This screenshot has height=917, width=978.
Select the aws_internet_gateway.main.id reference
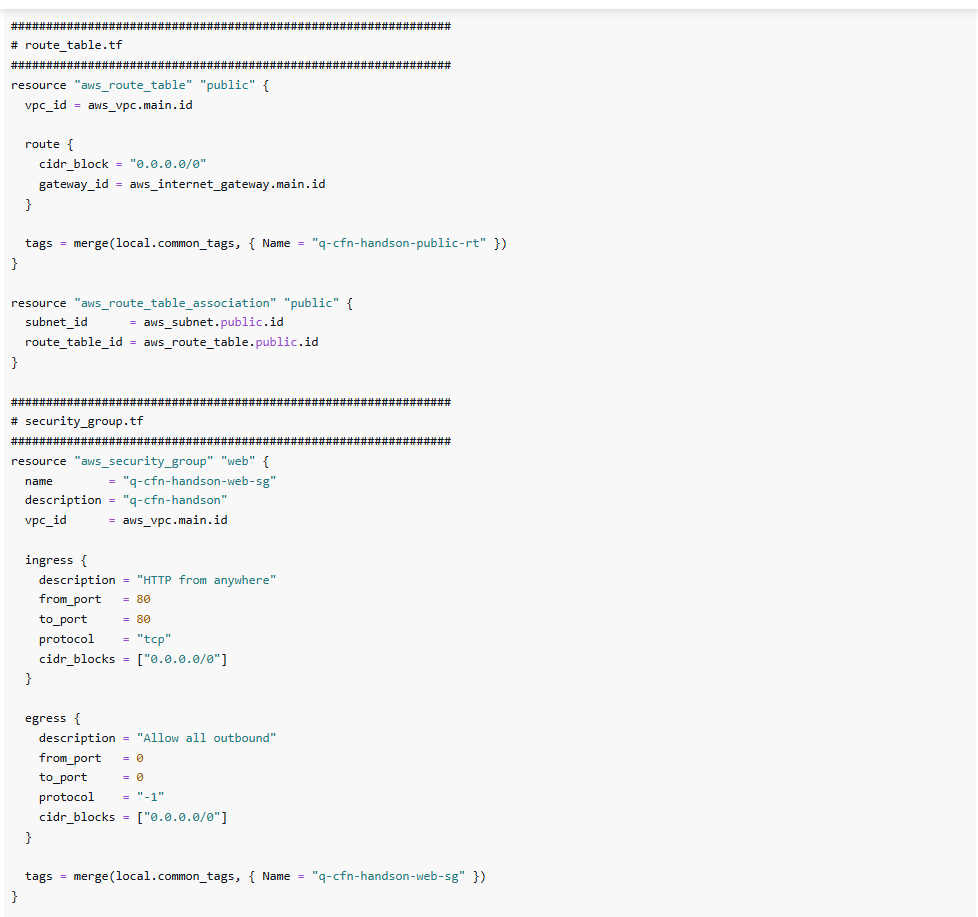click(228, 184)
